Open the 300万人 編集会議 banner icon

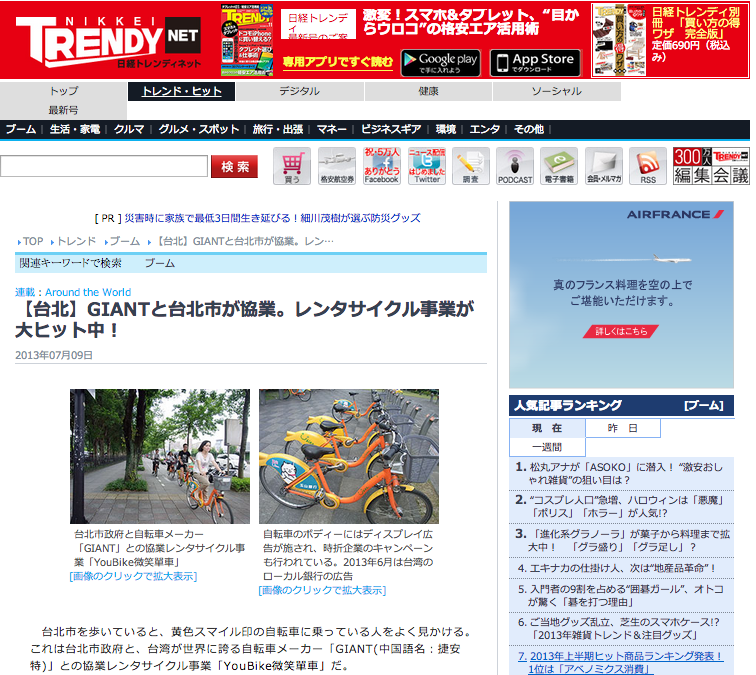[x=711, y=166]
